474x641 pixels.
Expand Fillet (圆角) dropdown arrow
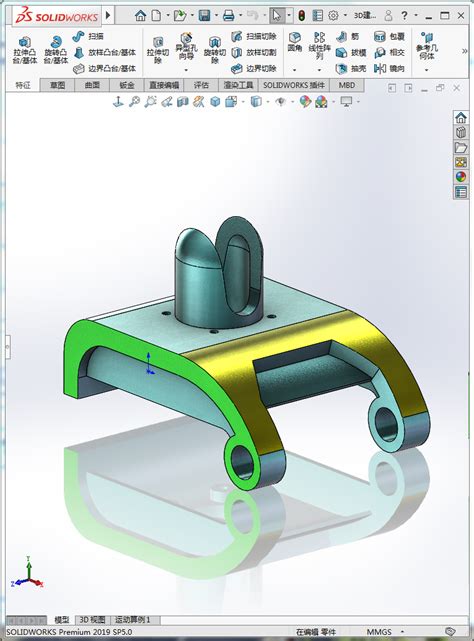coord(294,70)
